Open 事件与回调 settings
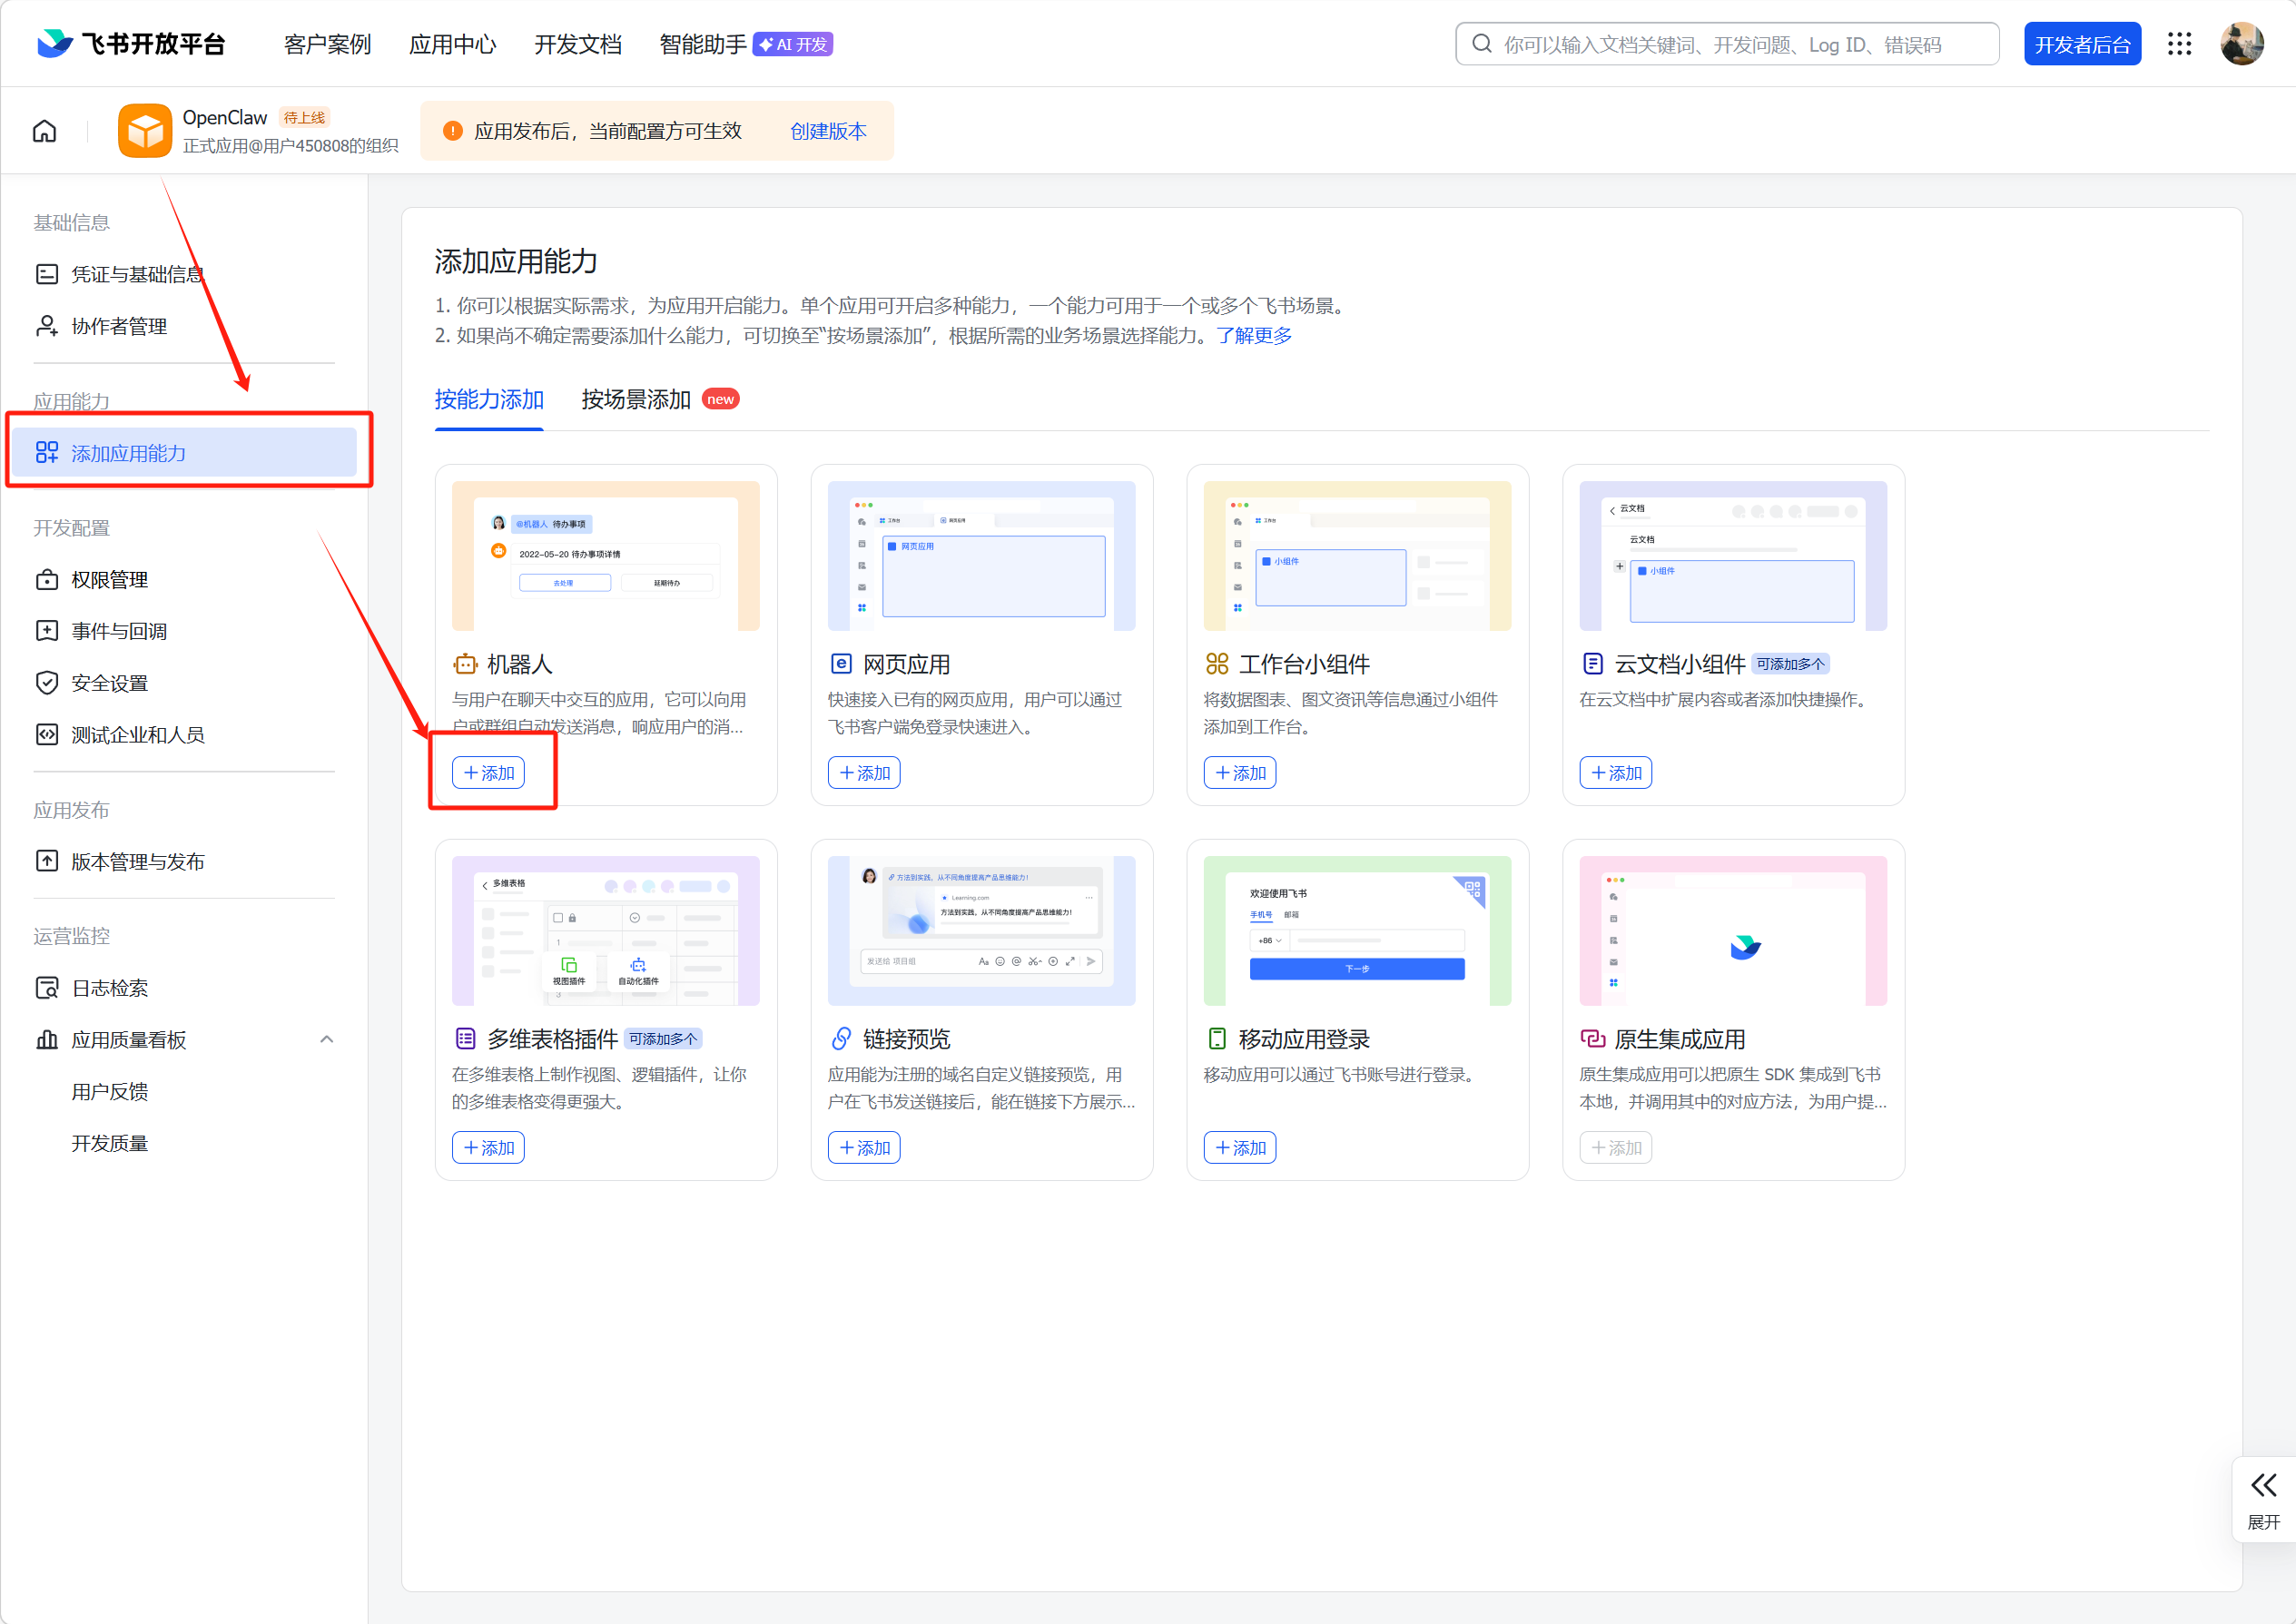The height and width of the screenshot is (1624, 2296). 118,631
